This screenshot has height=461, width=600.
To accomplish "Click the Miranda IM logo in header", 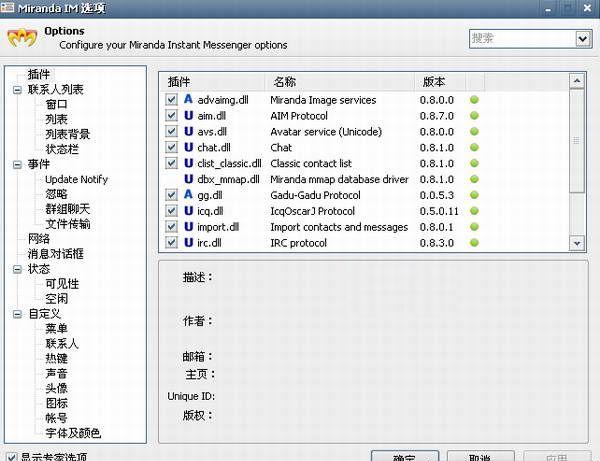I will (22, 38).
